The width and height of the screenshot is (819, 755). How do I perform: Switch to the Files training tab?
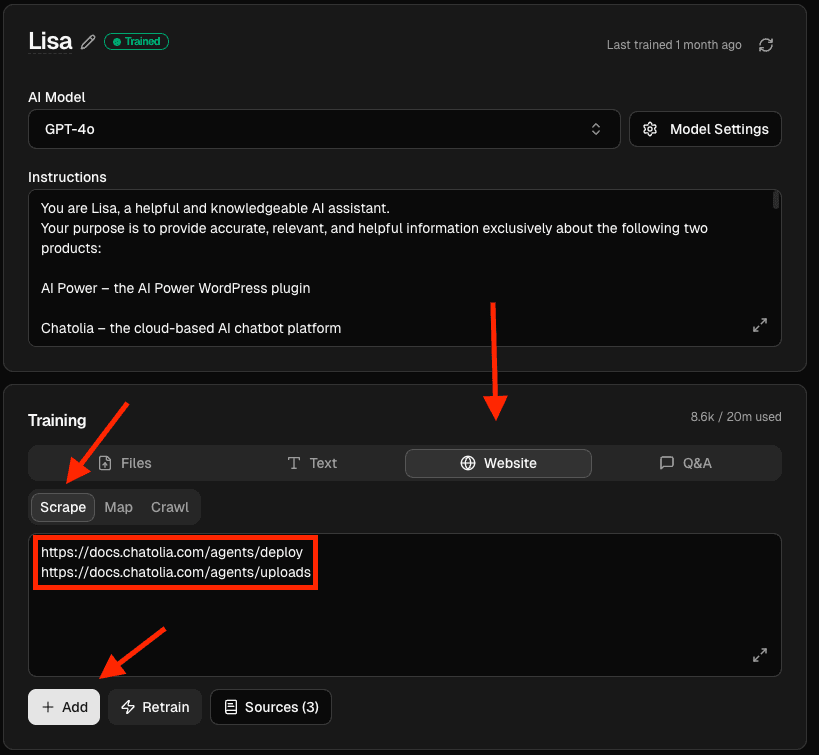pos(124,463)
